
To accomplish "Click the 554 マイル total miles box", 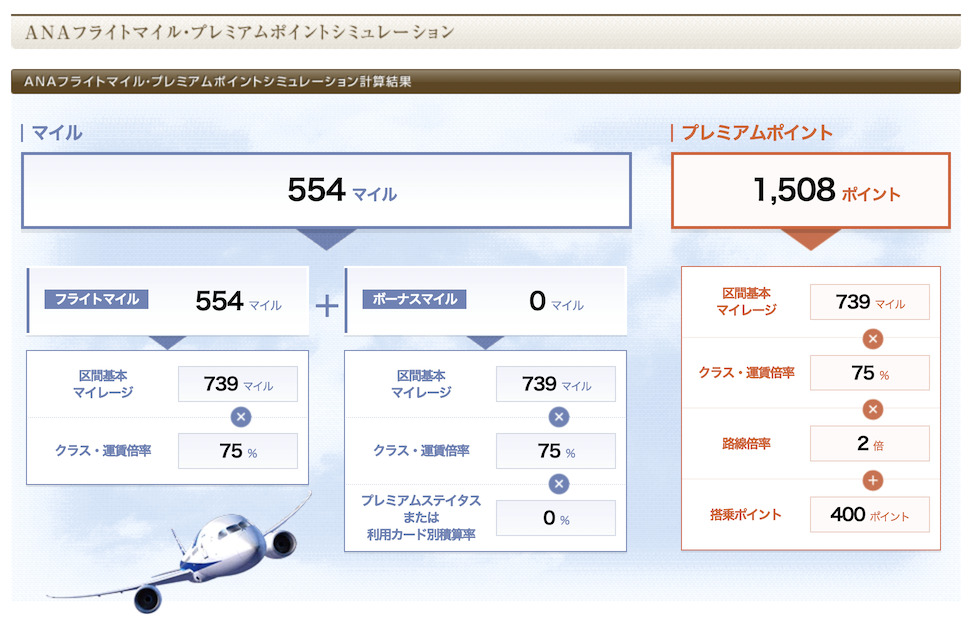I will [x=326, y=190].
